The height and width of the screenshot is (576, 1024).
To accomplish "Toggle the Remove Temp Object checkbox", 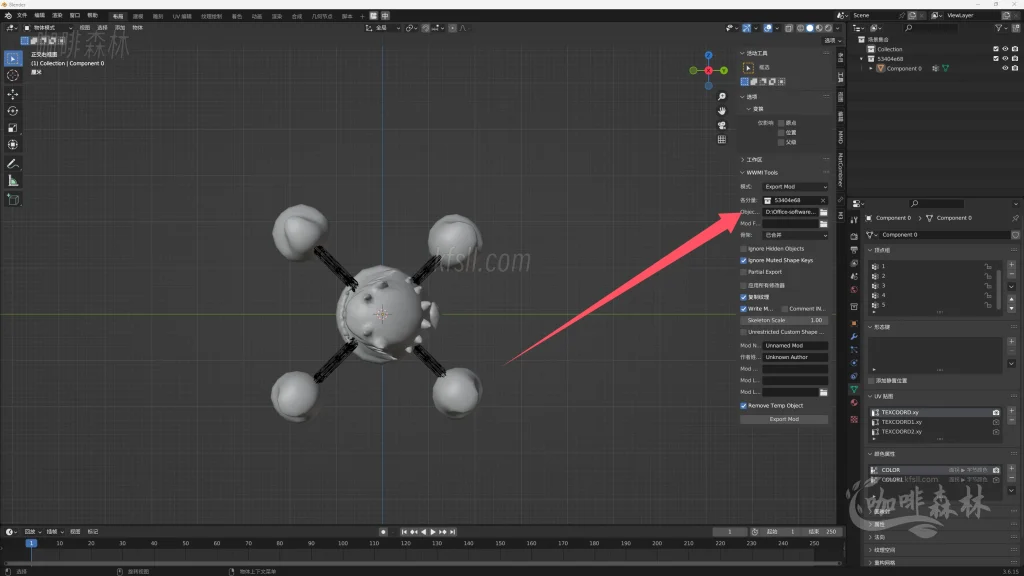I will point(743,406).
